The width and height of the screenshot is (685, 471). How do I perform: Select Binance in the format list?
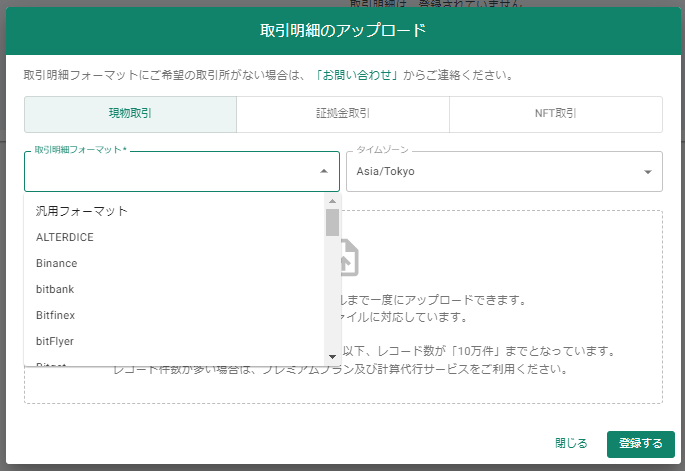pos(175,263)
